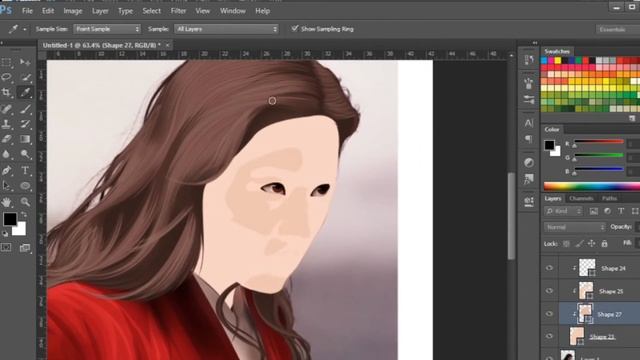Select the Ellipse shape tool
This screenshot has width=640, height=360.
(25, 186)
